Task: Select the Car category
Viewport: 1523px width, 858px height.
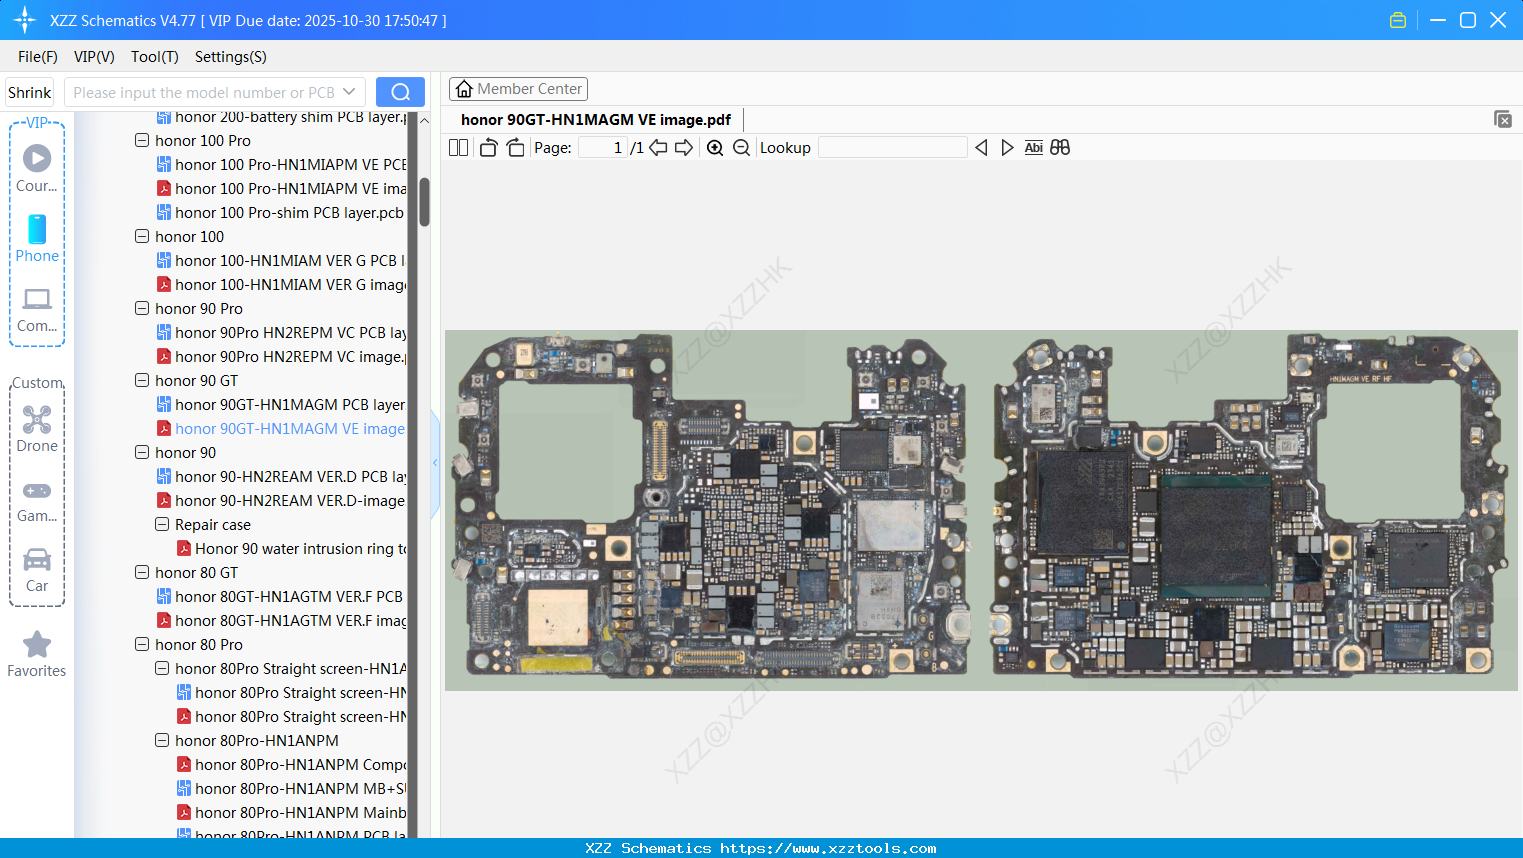Action: (37, 570)
